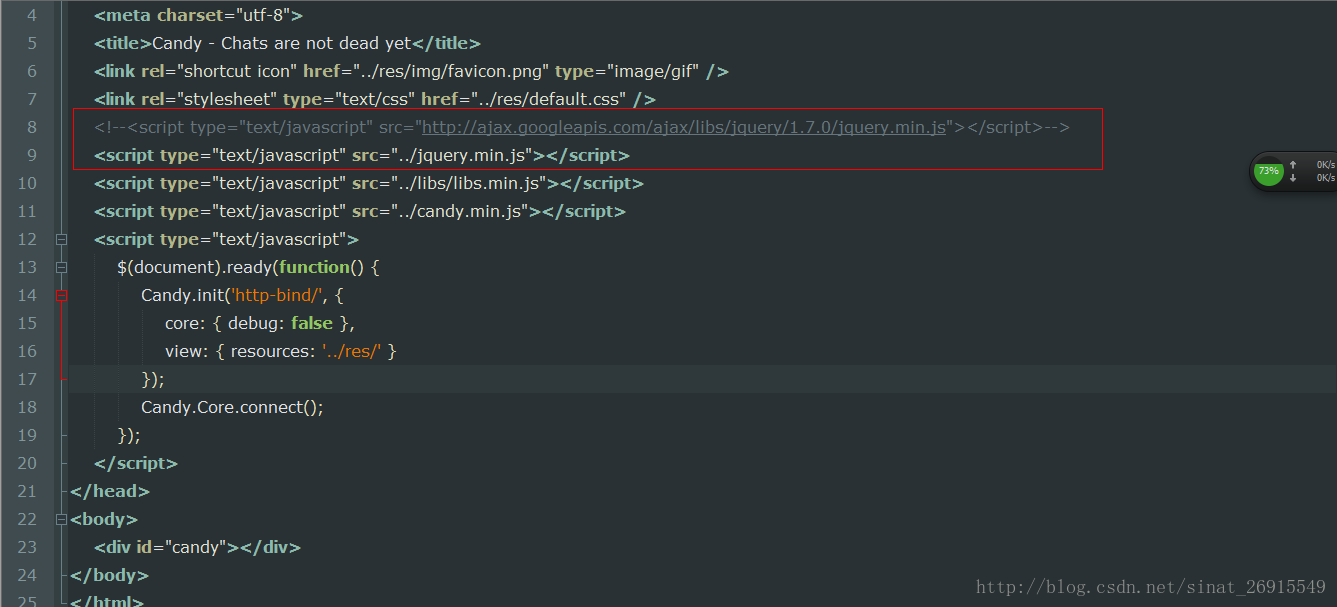This screenshot has width=1337, height=607.
Task: Click the '../res/' resources string
Action: (352, 351)
